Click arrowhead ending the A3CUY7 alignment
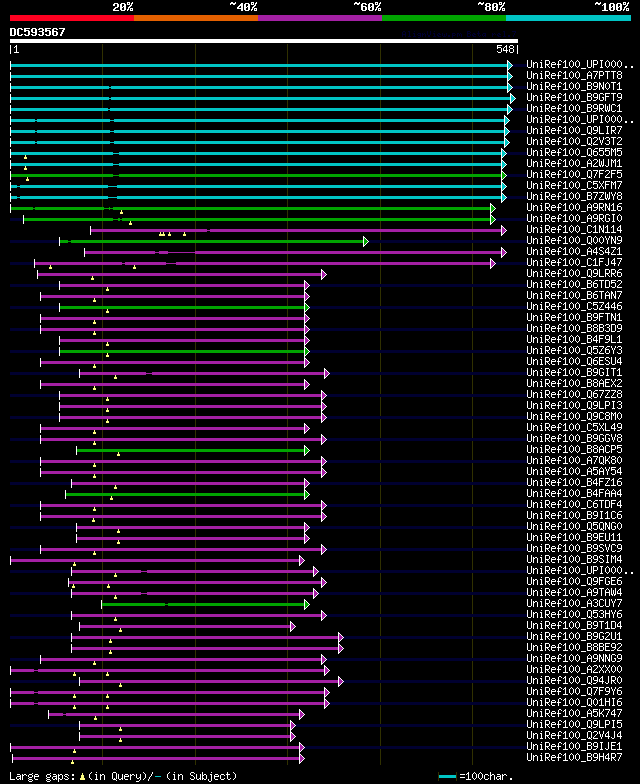The height and width of the screenshot is (784, 640). pyautogui.click(x=306, y=604)
